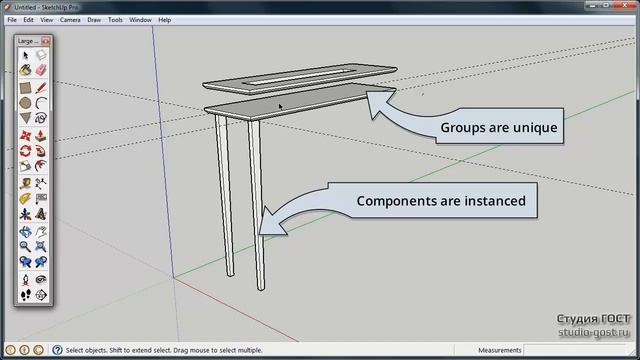Viewport: 640px width, 360px height.
Task: Open the File menu
Action: coord(12,20)
